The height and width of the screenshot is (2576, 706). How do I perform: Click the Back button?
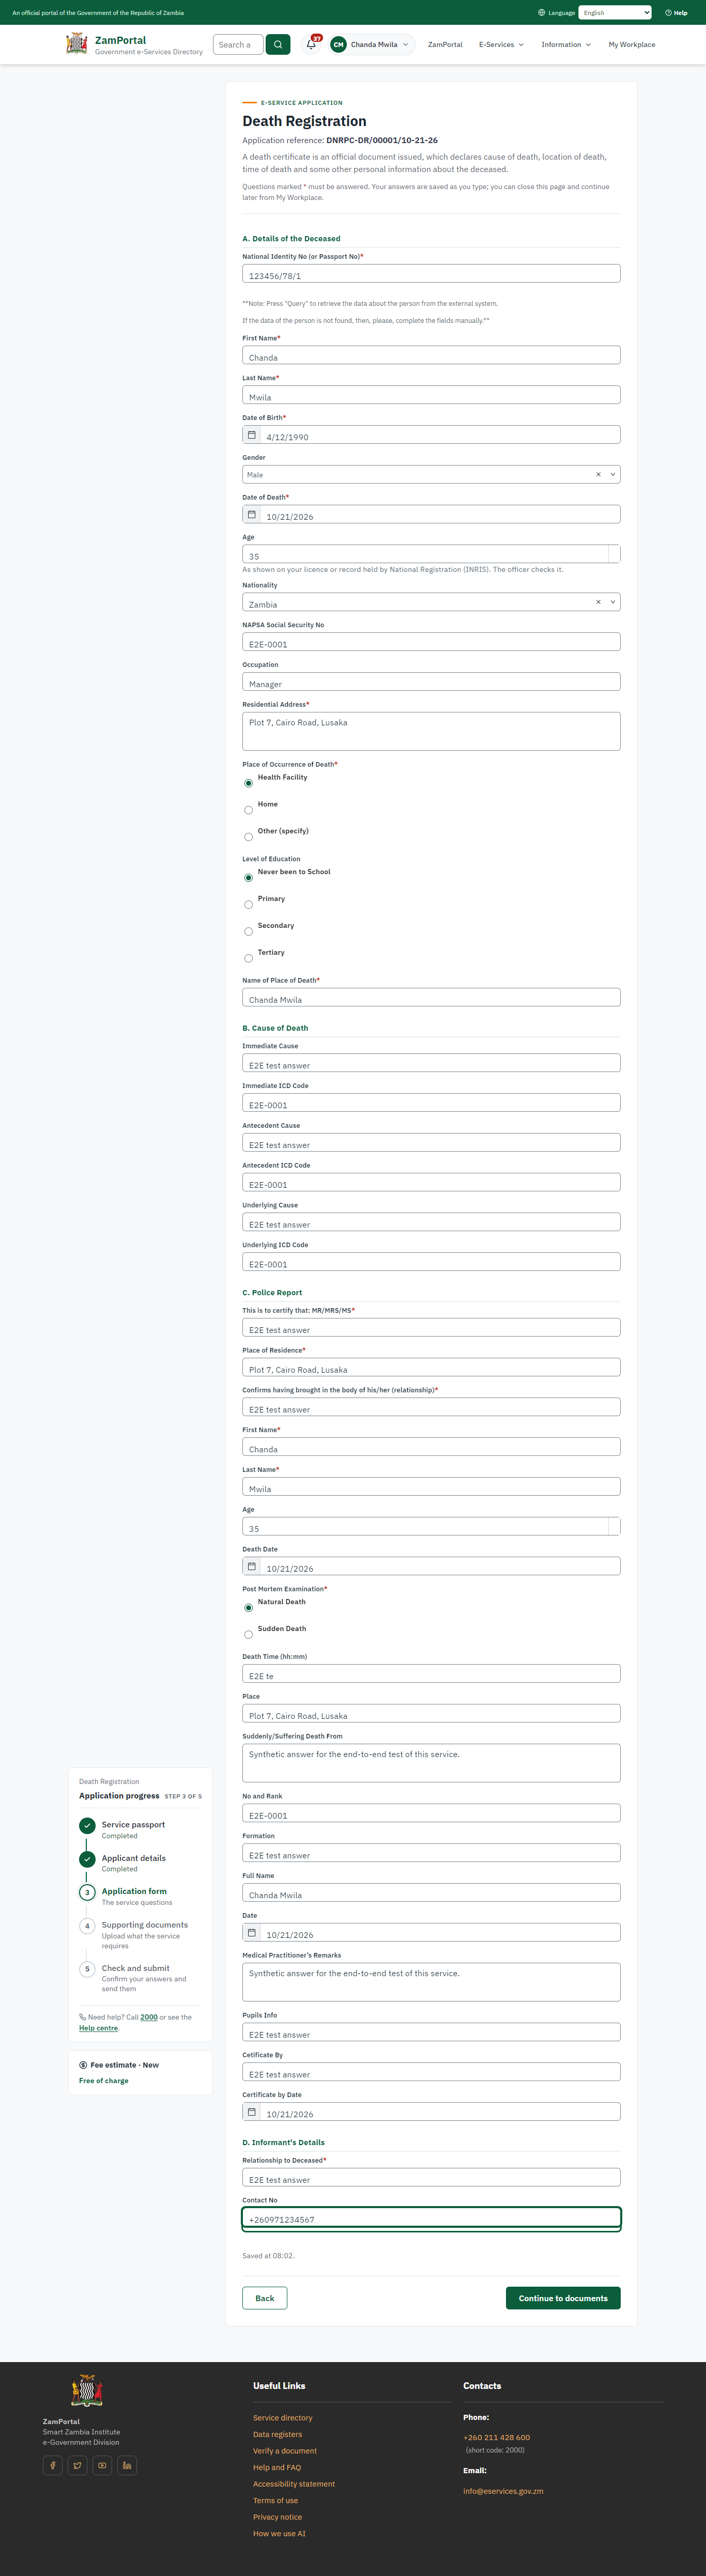(x=265, y=2298)
